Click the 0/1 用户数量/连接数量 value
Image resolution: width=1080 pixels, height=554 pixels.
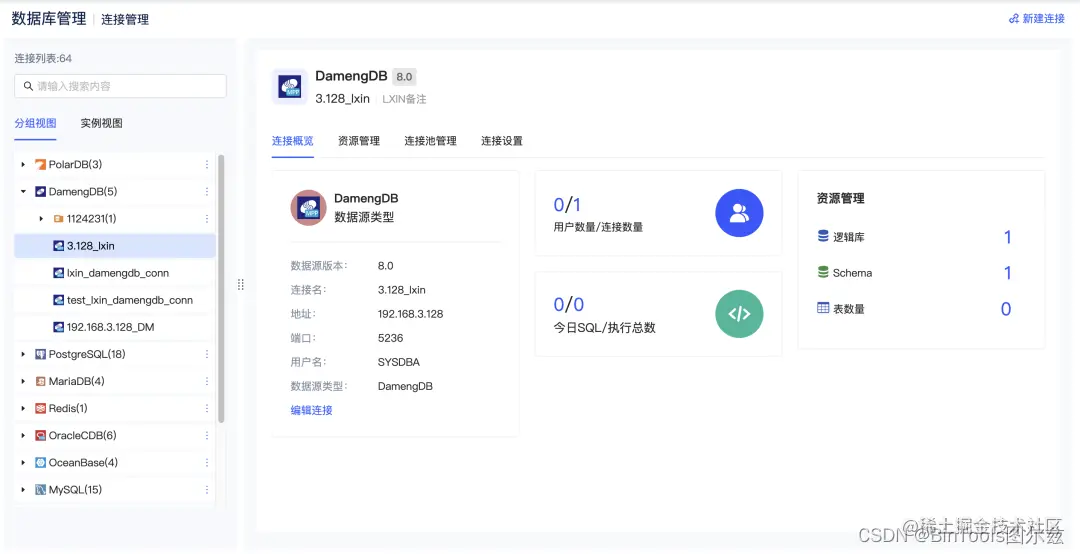click(x=568, y=205)
